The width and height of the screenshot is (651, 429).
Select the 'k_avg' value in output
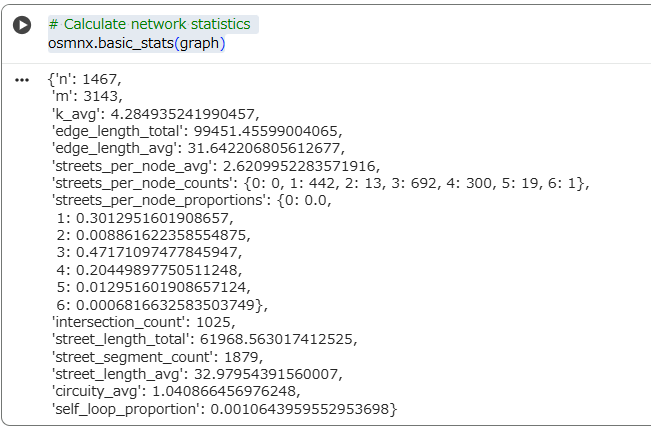185,114
